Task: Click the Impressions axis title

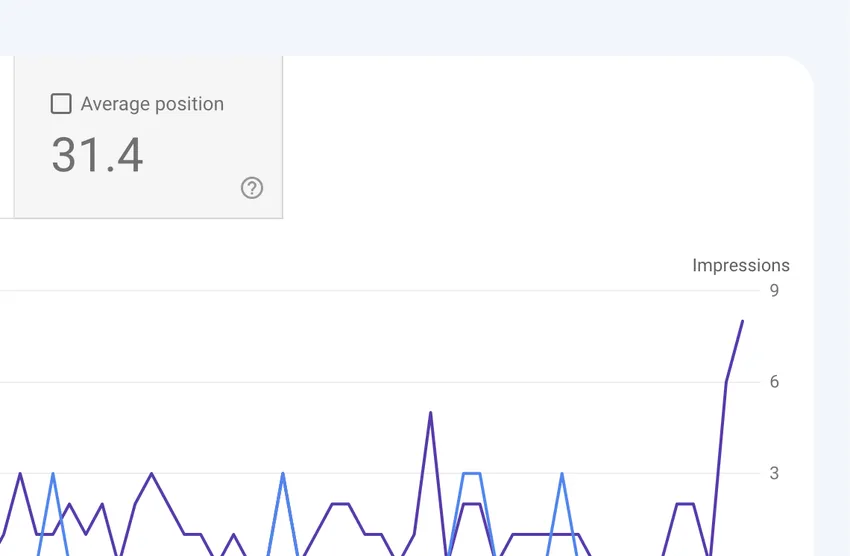Action: pos(740,266)
